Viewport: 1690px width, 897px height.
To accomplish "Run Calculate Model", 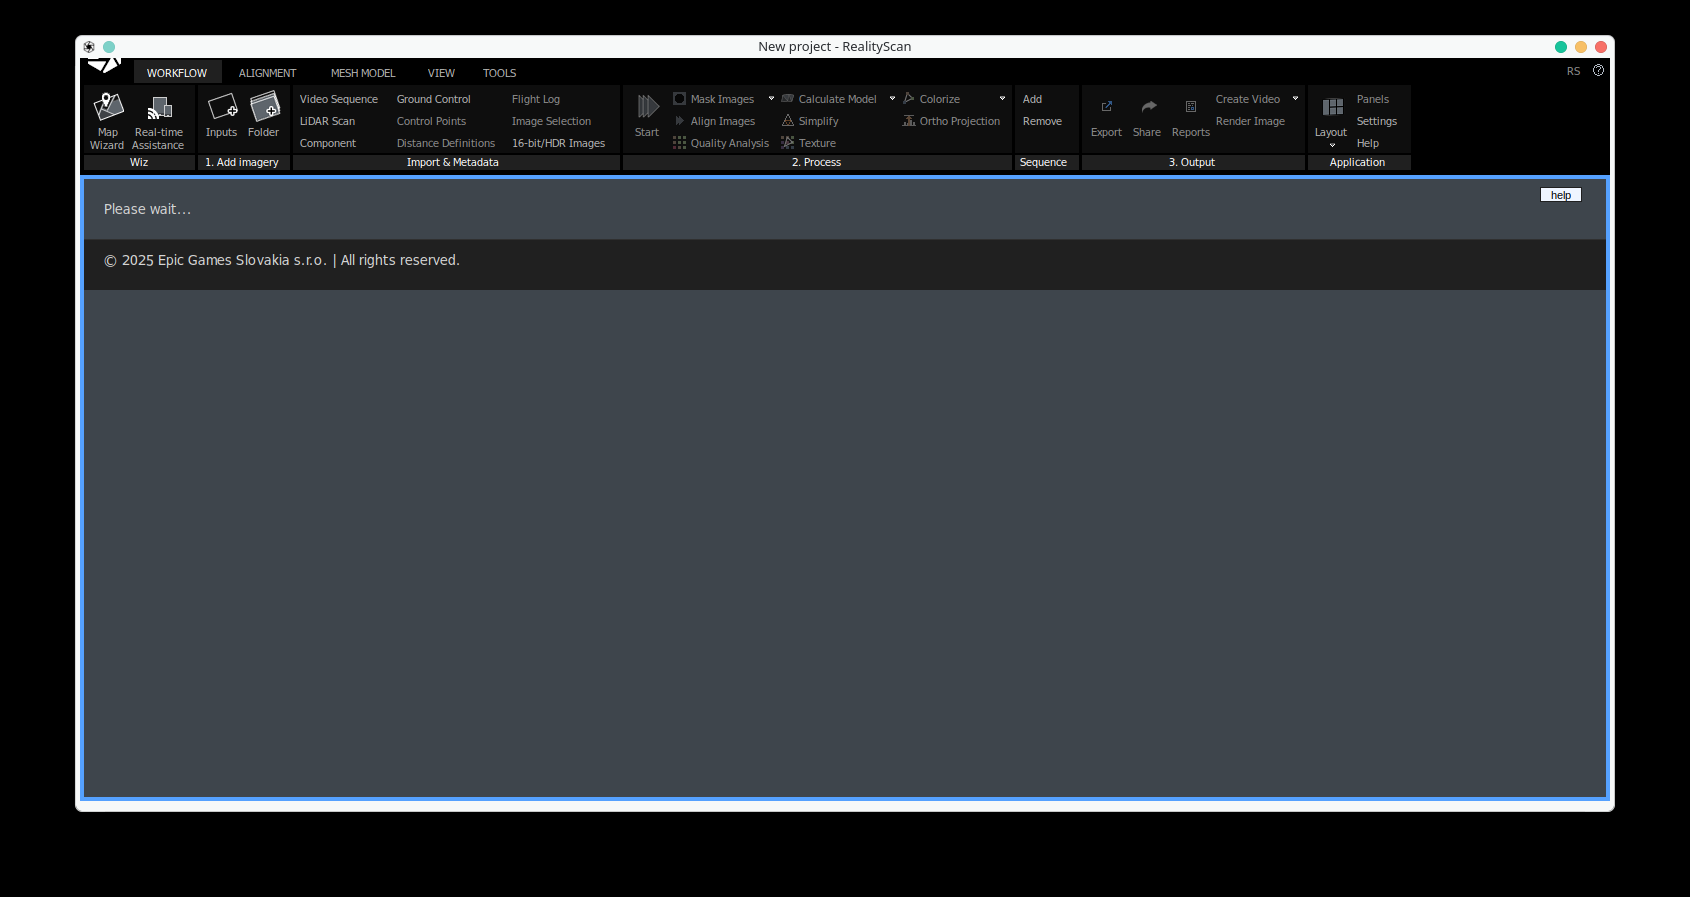I will (829, 99).
